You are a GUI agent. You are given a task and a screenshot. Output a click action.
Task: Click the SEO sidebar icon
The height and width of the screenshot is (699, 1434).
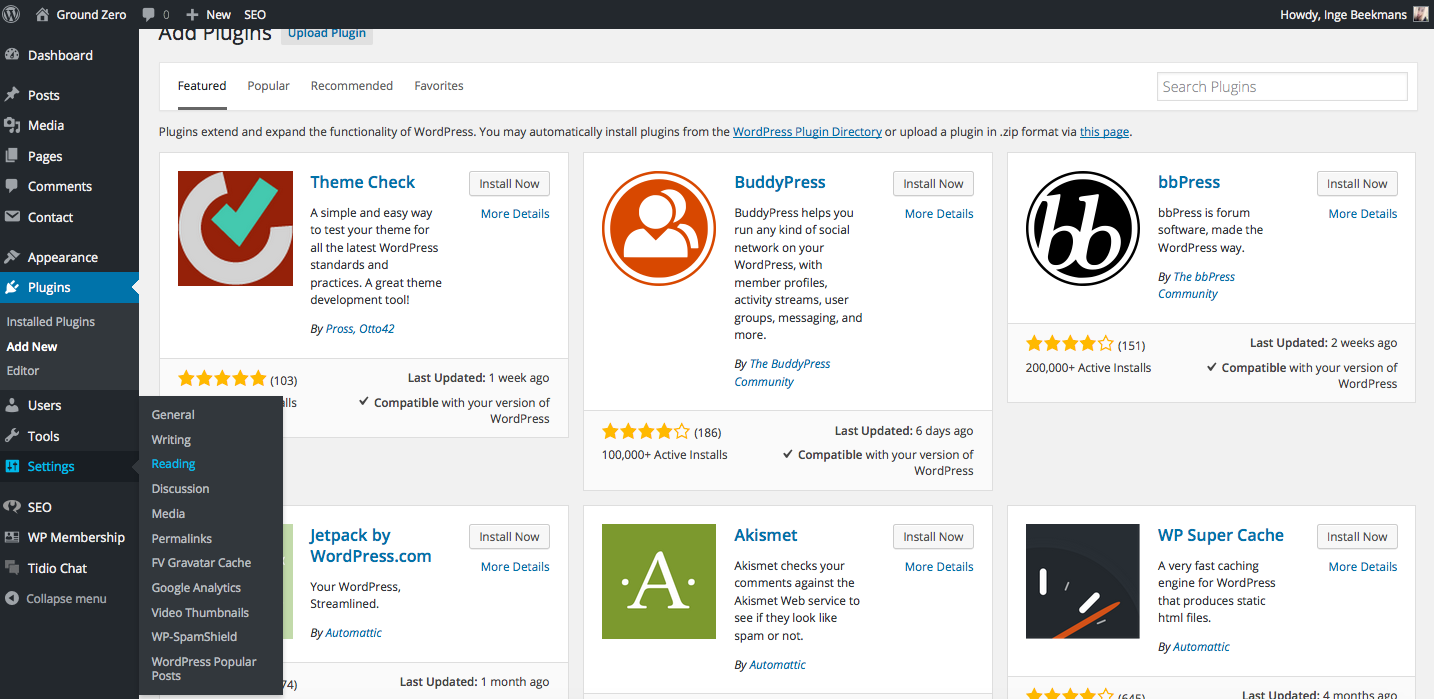[x=12, y=507]
